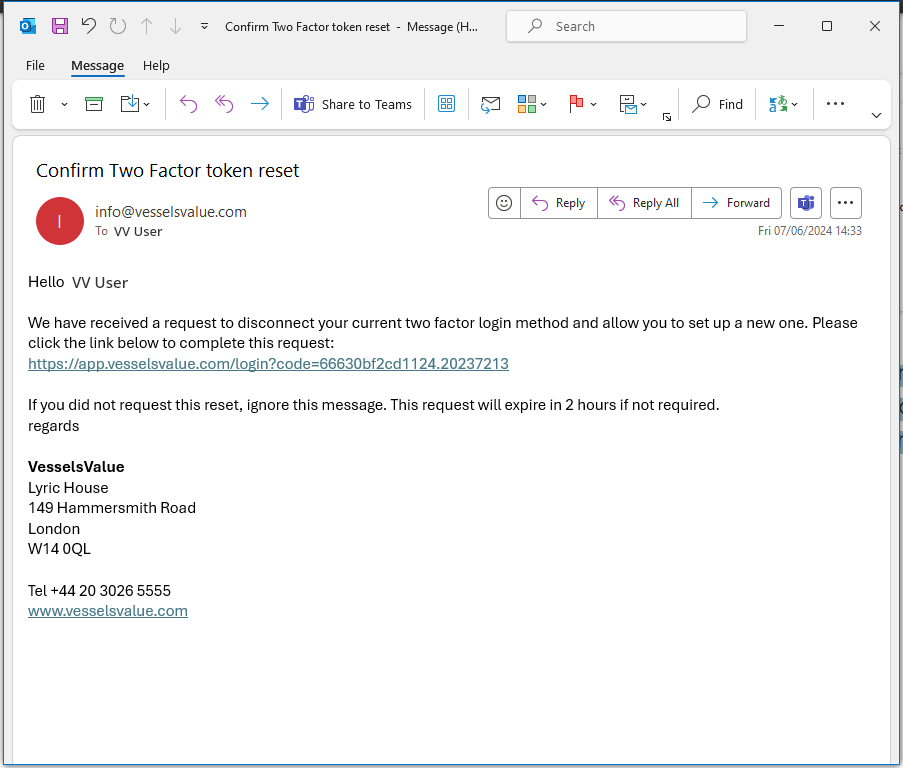This screenshot has height=768, width=903.
Task: Click the Undo arrow in title bar
Action: tap(89, 26)
